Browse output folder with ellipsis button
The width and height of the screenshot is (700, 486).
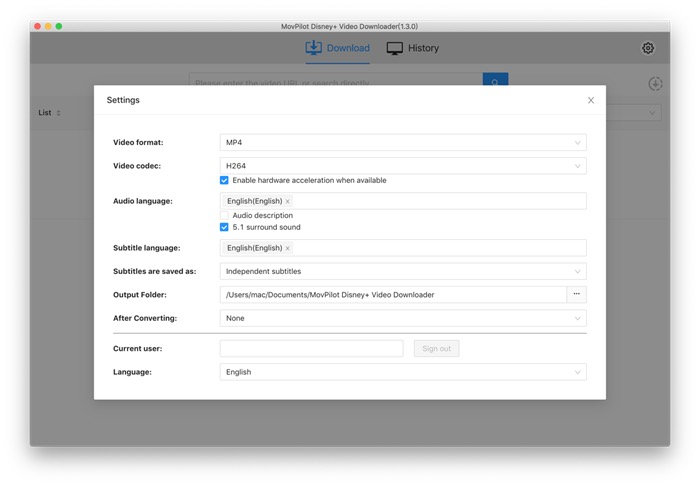(x=576, y=295)
